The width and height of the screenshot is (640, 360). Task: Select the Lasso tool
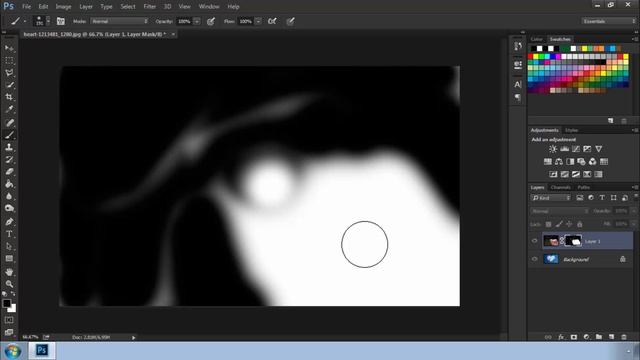(9, 73)
